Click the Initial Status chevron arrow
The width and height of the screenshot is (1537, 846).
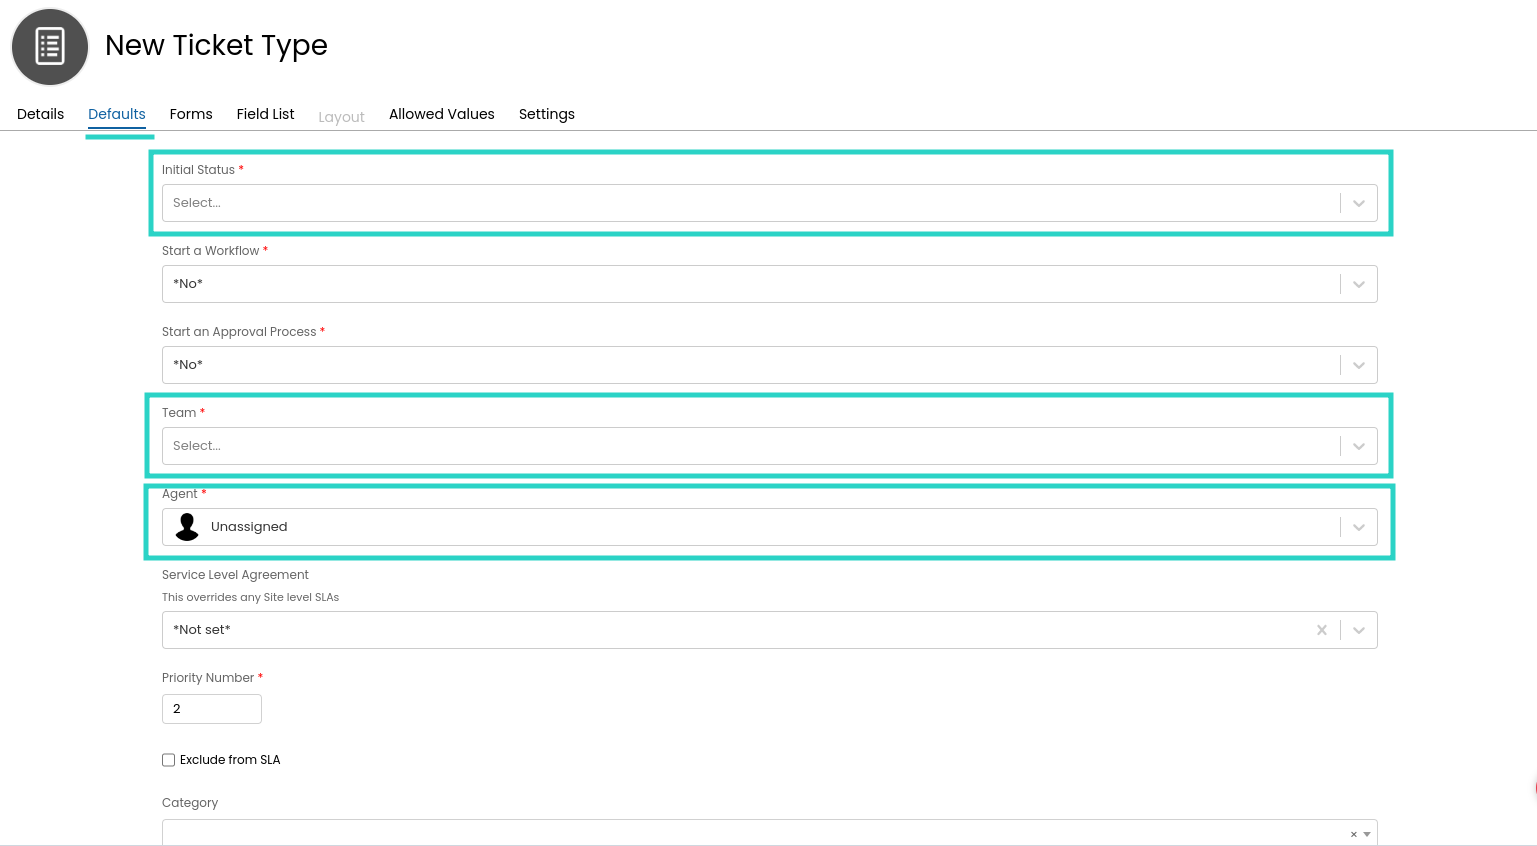(1359, 203)
